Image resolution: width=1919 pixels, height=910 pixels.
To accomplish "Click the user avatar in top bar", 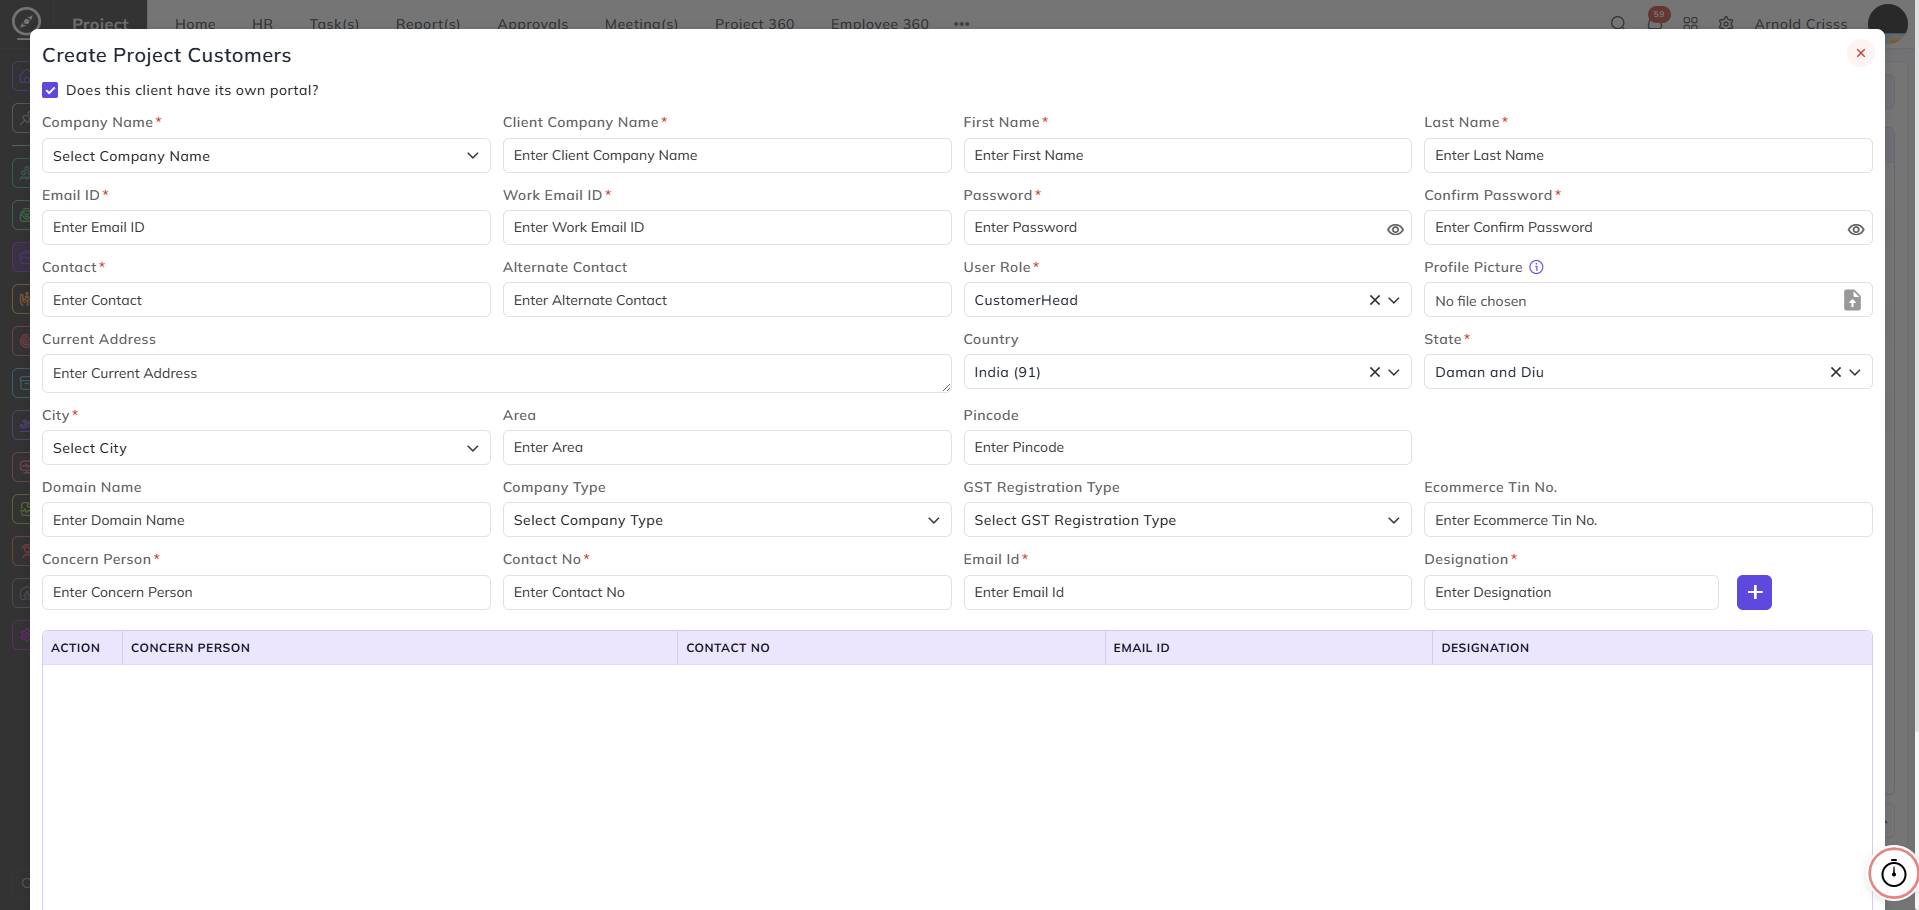I will tap(1887, 22).
